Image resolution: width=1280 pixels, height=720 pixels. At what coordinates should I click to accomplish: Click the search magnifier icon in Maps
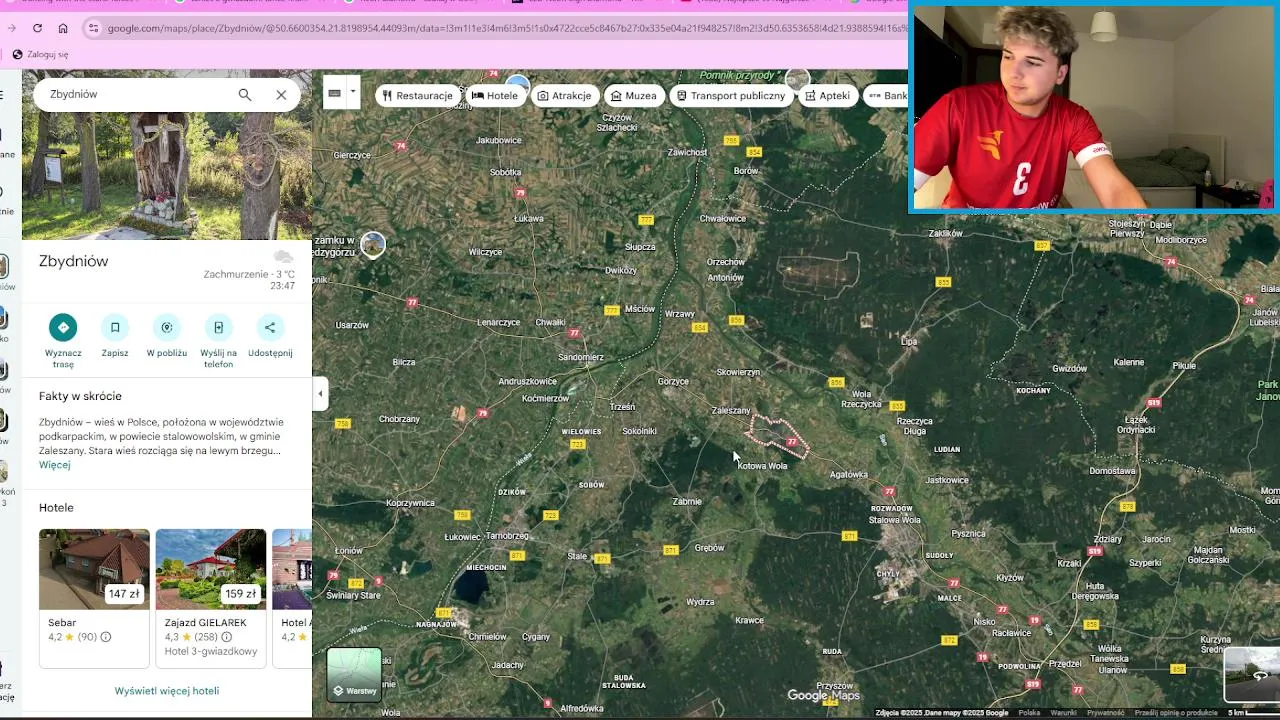click(245, 95)
